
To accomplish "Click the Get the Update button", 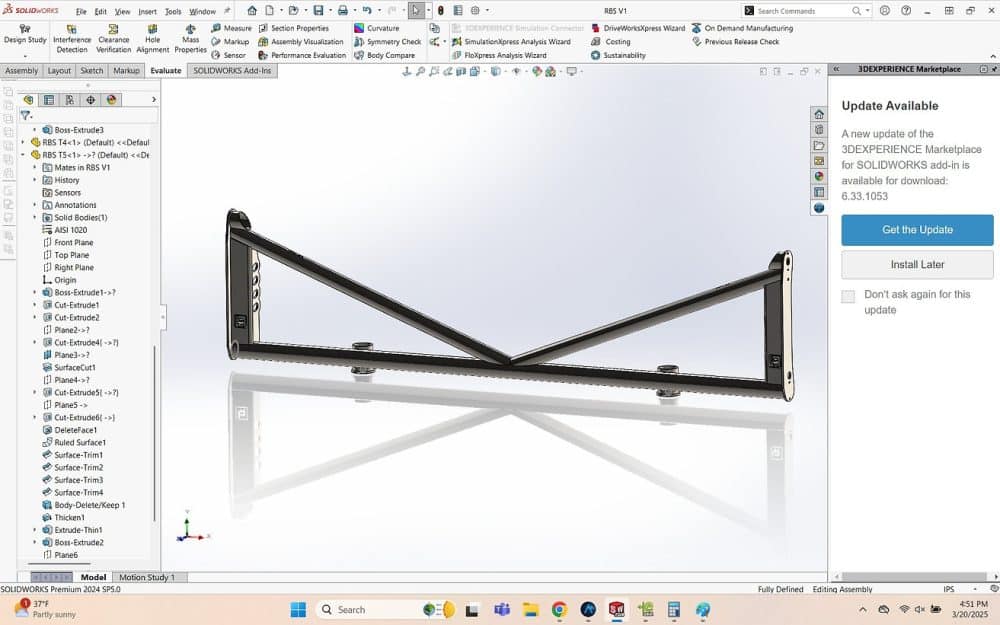I will [x=917, y=230].
